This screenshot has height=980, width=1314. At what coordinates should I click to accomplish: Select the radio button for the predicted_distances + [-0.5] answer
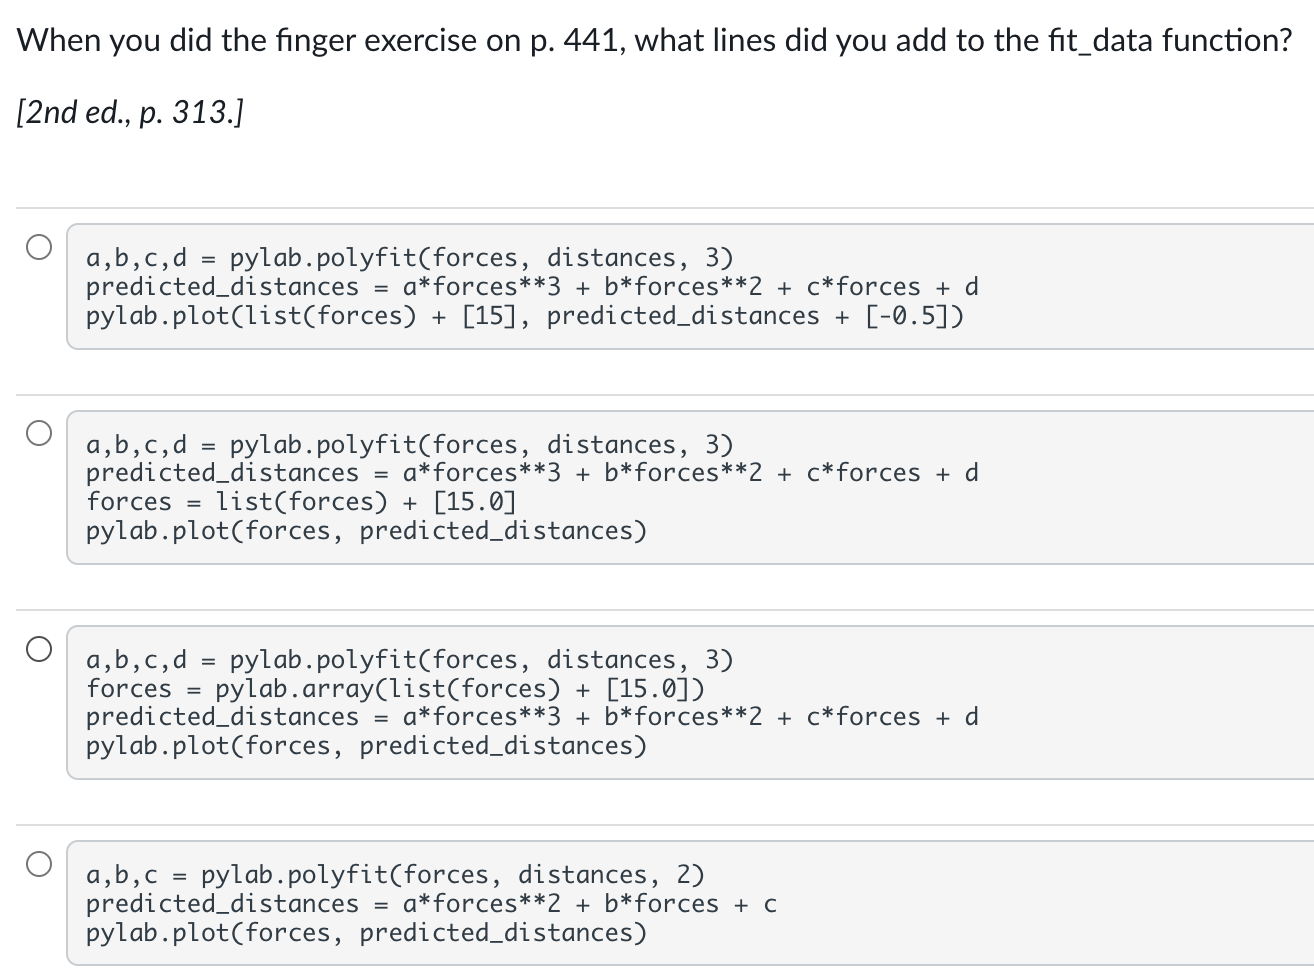point(39,247)
